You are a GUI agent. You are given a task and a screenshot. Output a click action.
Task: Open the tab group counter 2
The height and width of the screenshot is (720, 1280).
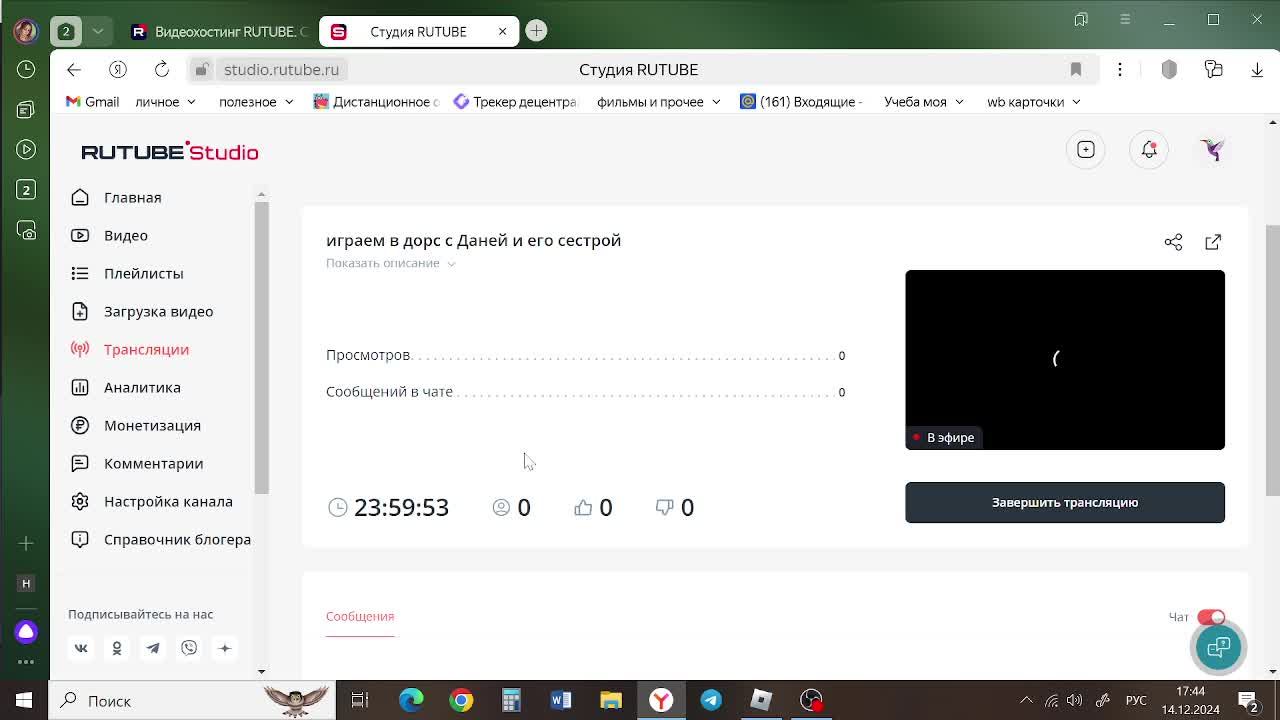66,31
